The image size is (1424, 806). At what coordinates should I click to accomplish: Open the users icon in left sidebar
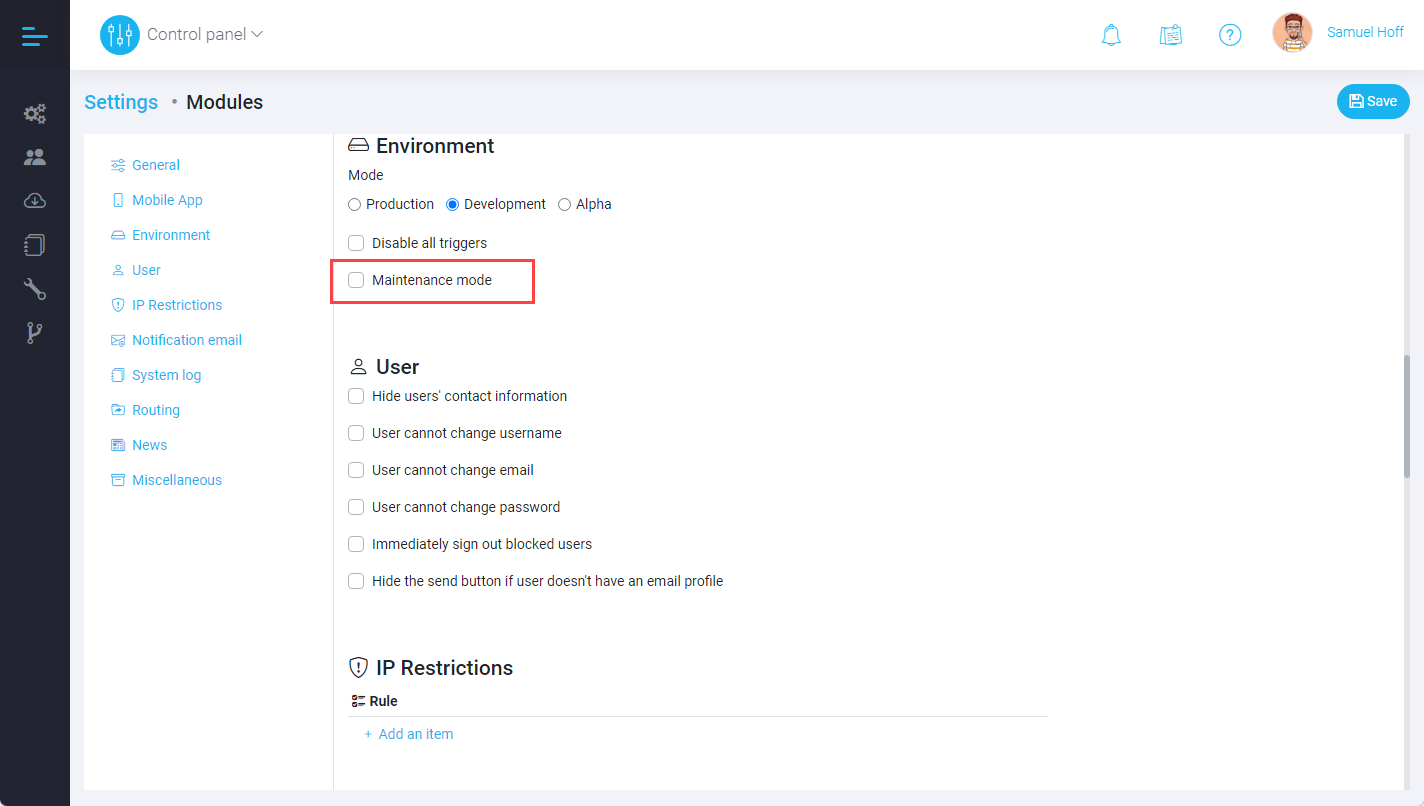coord(35,157)
